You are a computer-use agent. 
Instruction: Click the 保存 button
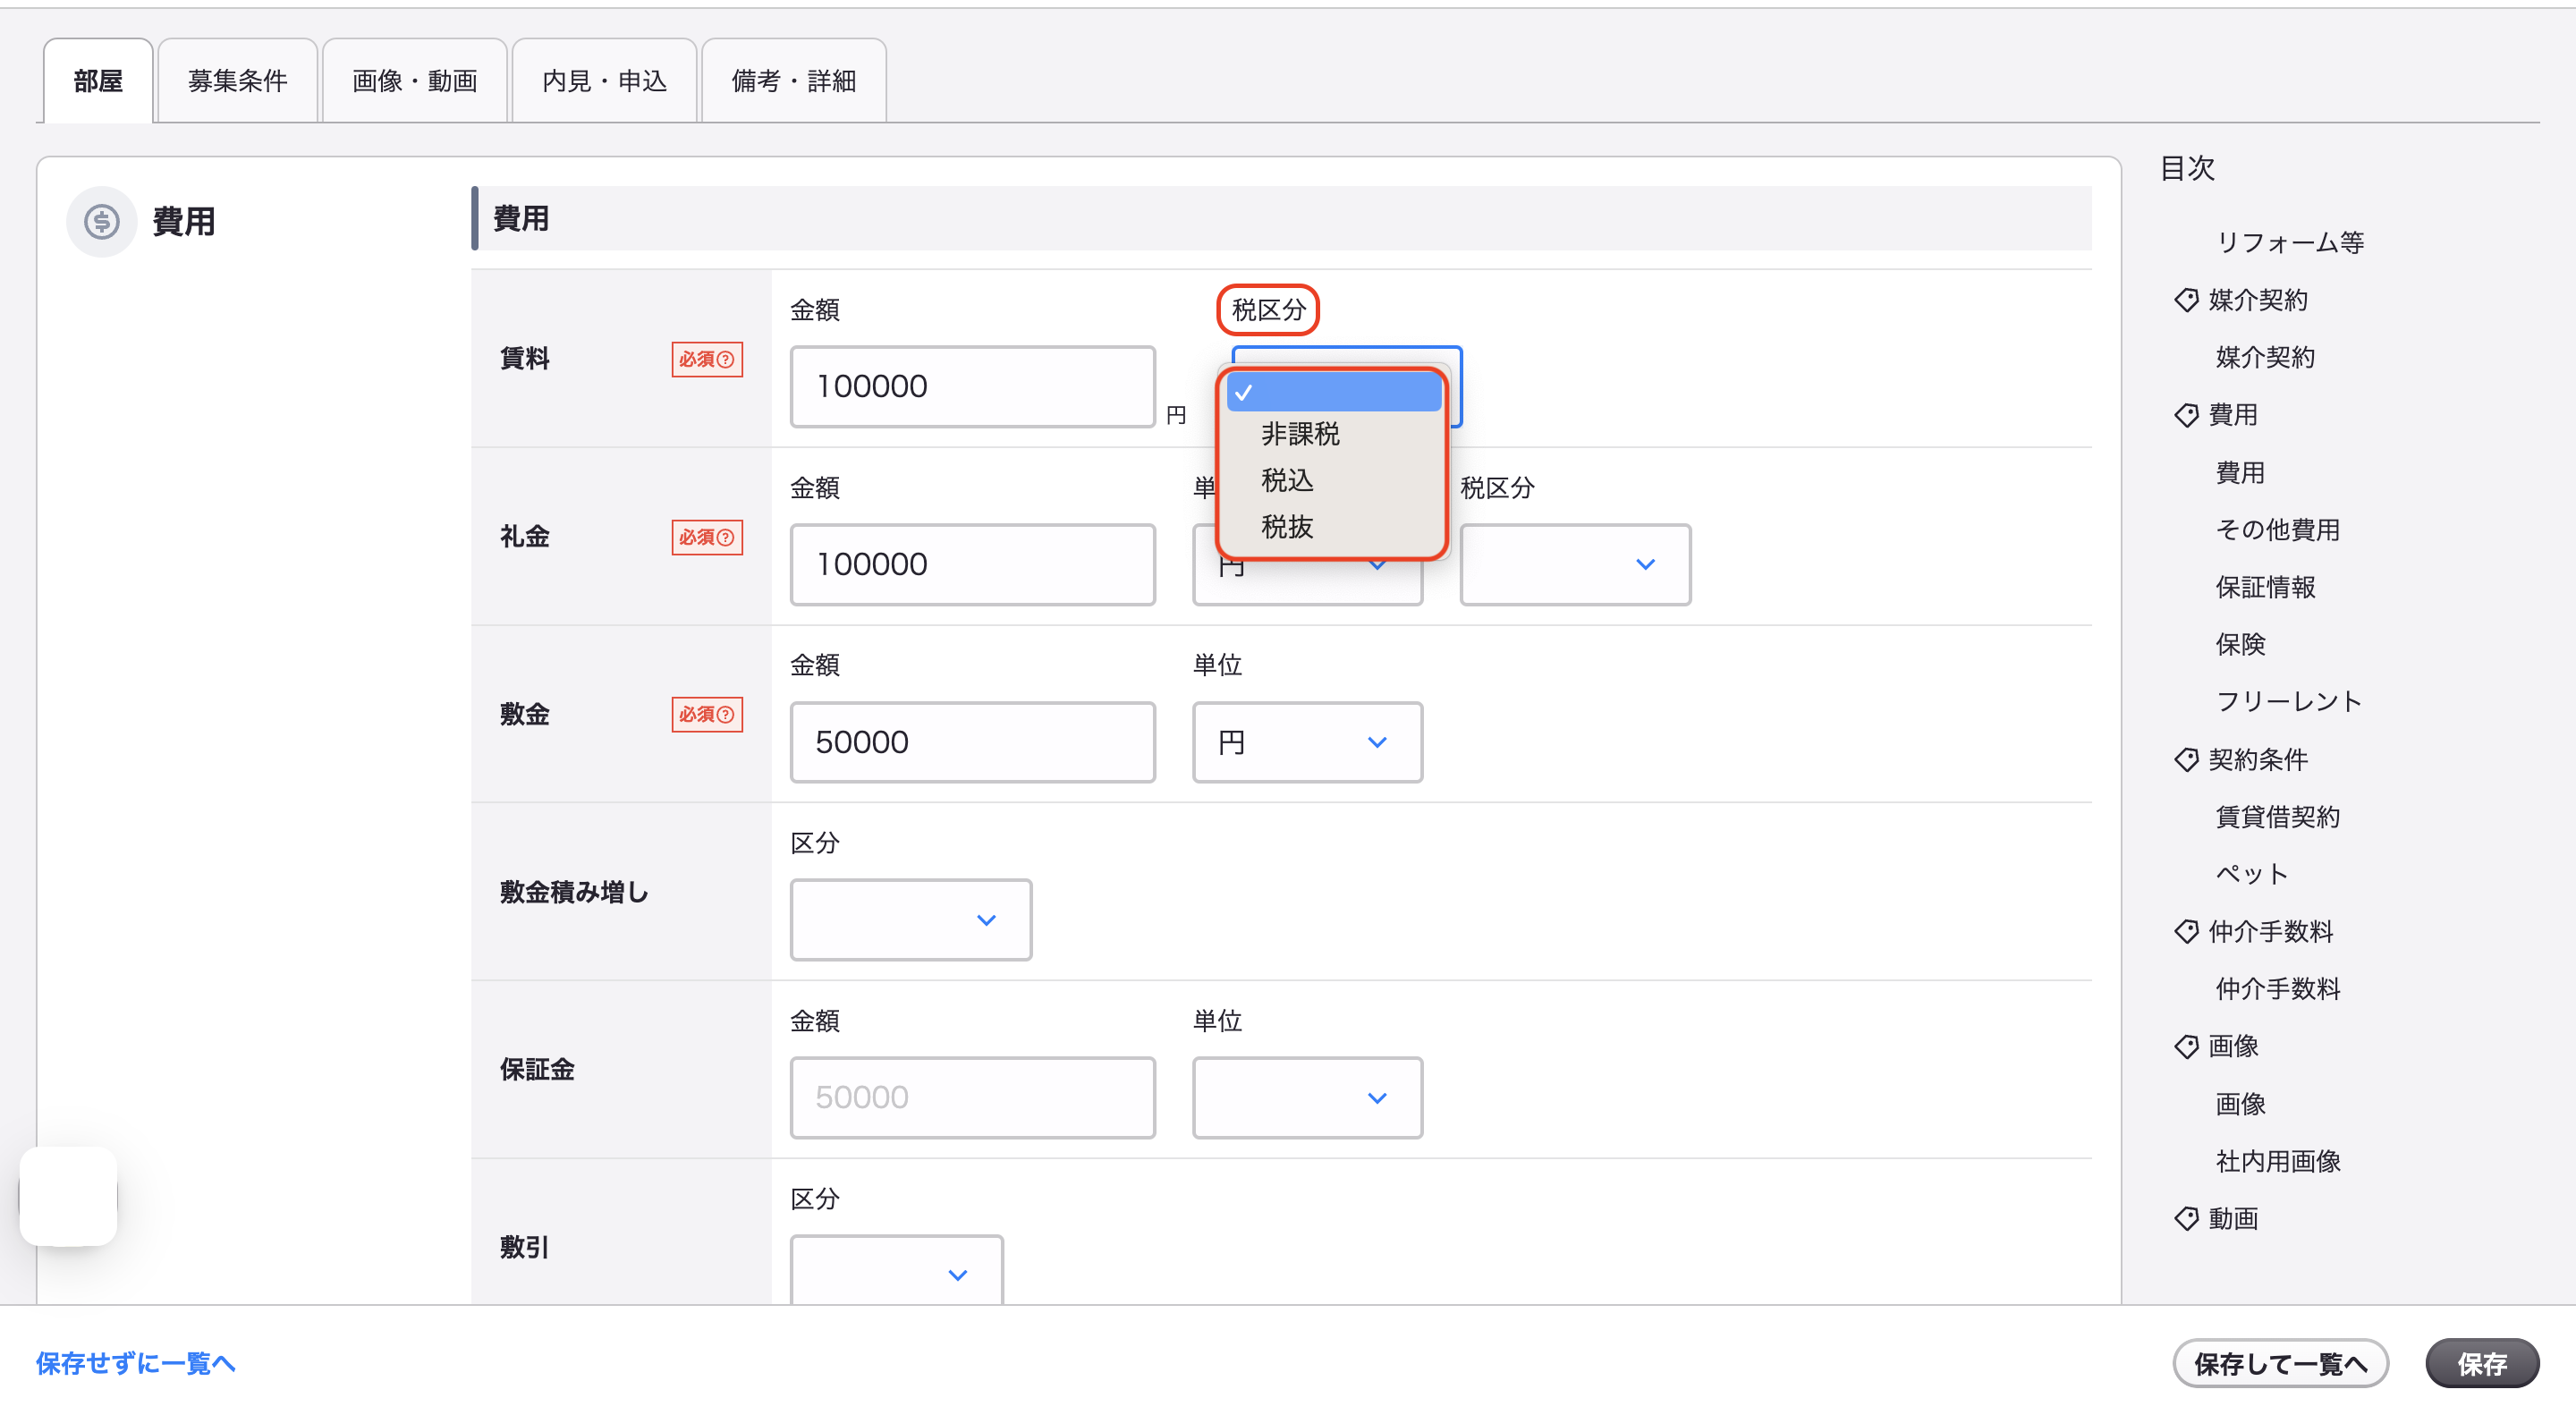(x=2482, y=1364)
